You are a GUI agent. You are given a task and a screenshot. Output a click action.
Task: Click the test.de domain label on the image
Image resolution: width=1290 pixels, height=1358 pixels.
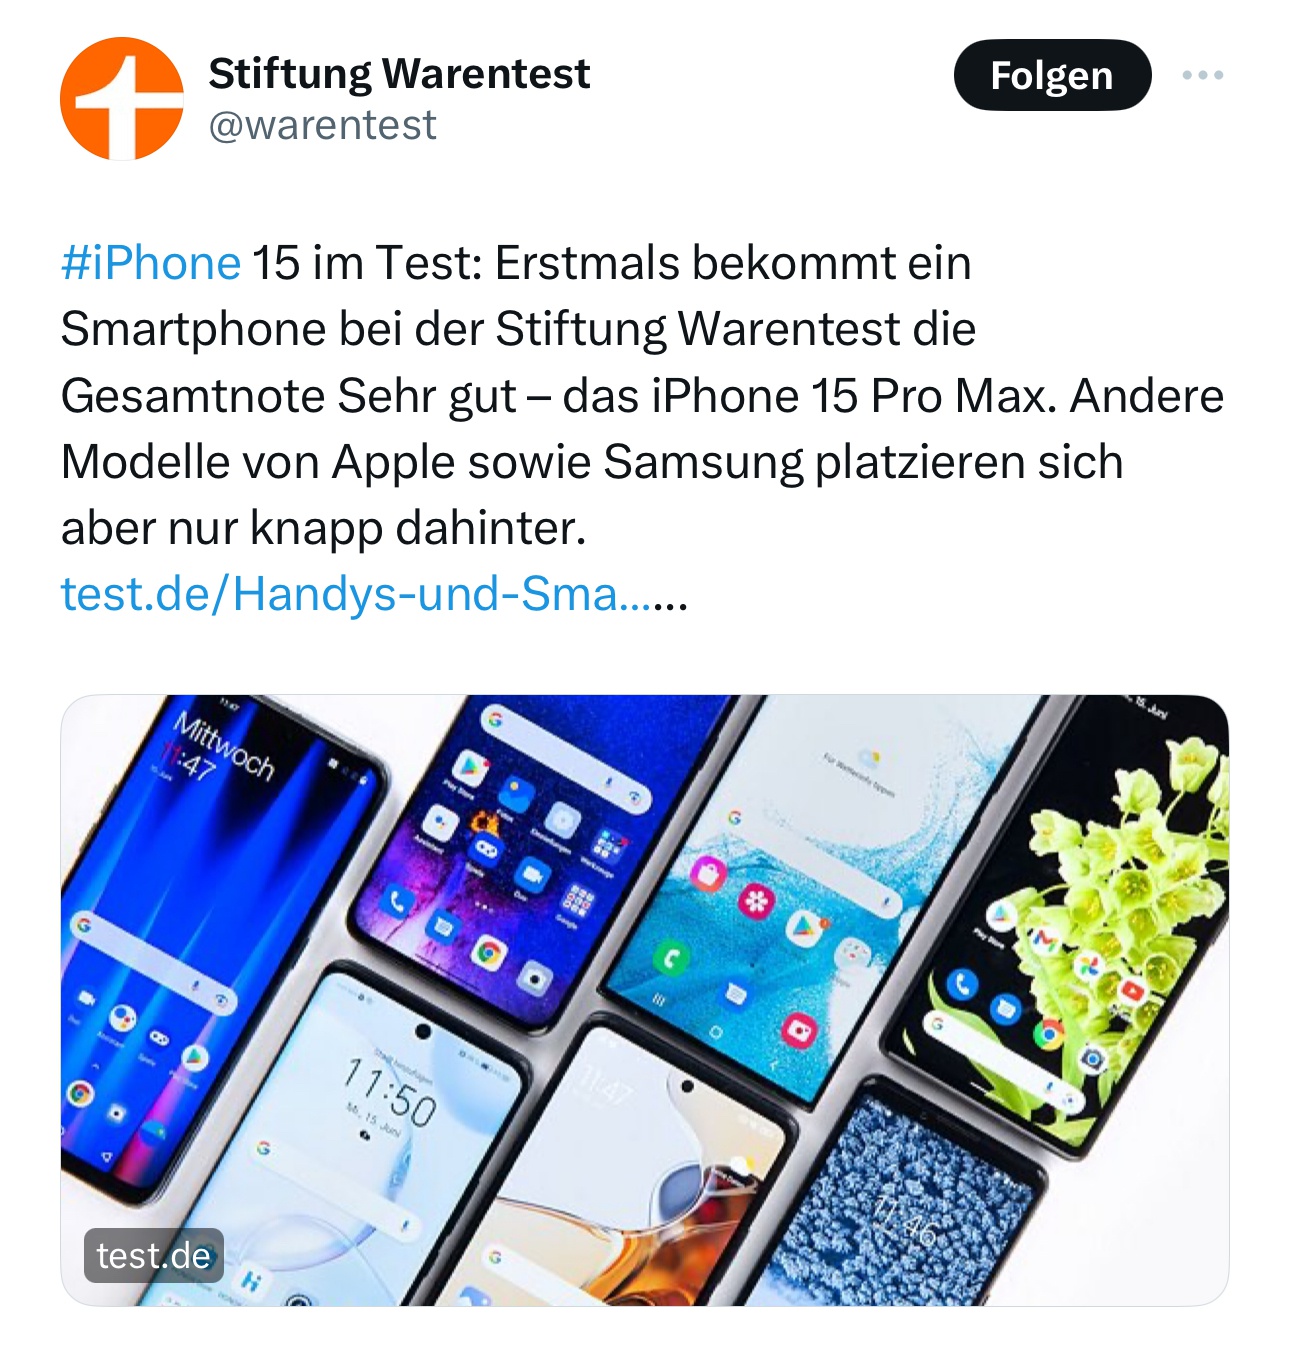tap(154, 1255)
